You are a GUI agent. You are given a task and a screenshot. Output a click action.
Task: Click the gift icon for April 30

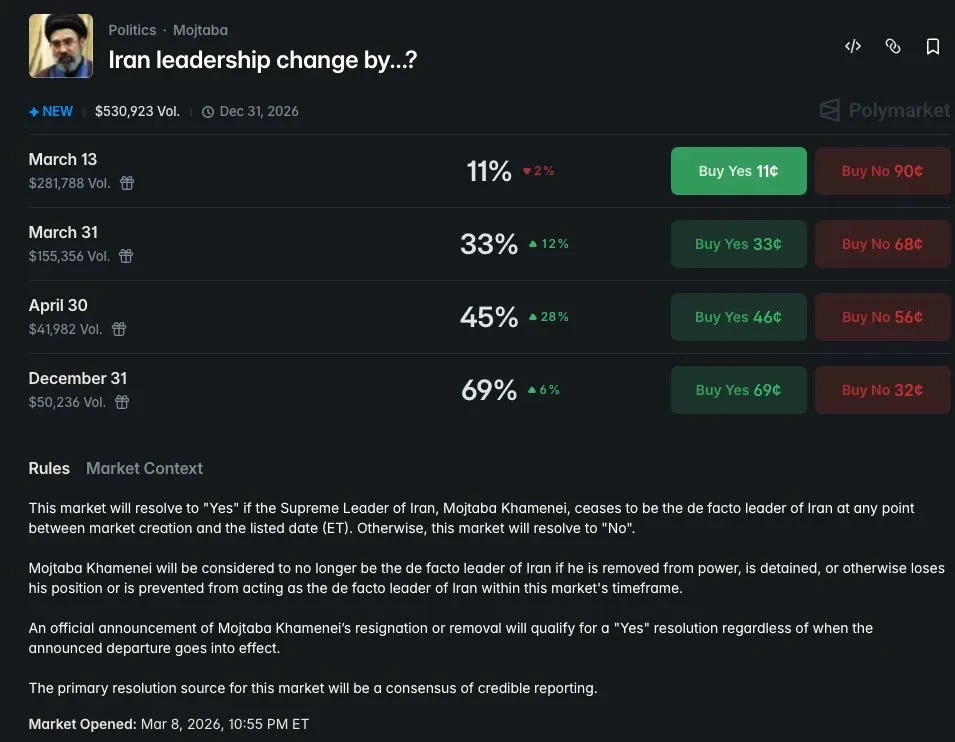tap(119, 329)
